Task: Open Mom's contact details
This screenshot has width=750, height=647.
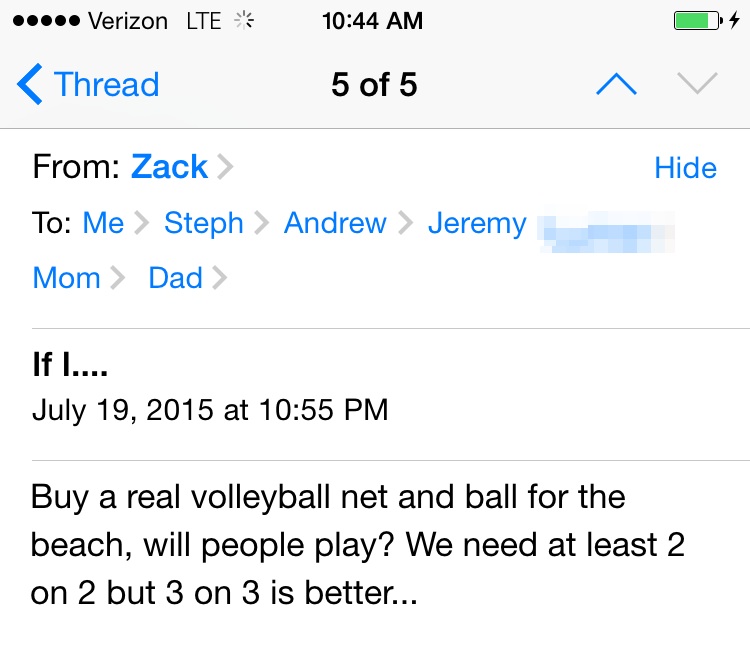Action: tap(66, 277)
